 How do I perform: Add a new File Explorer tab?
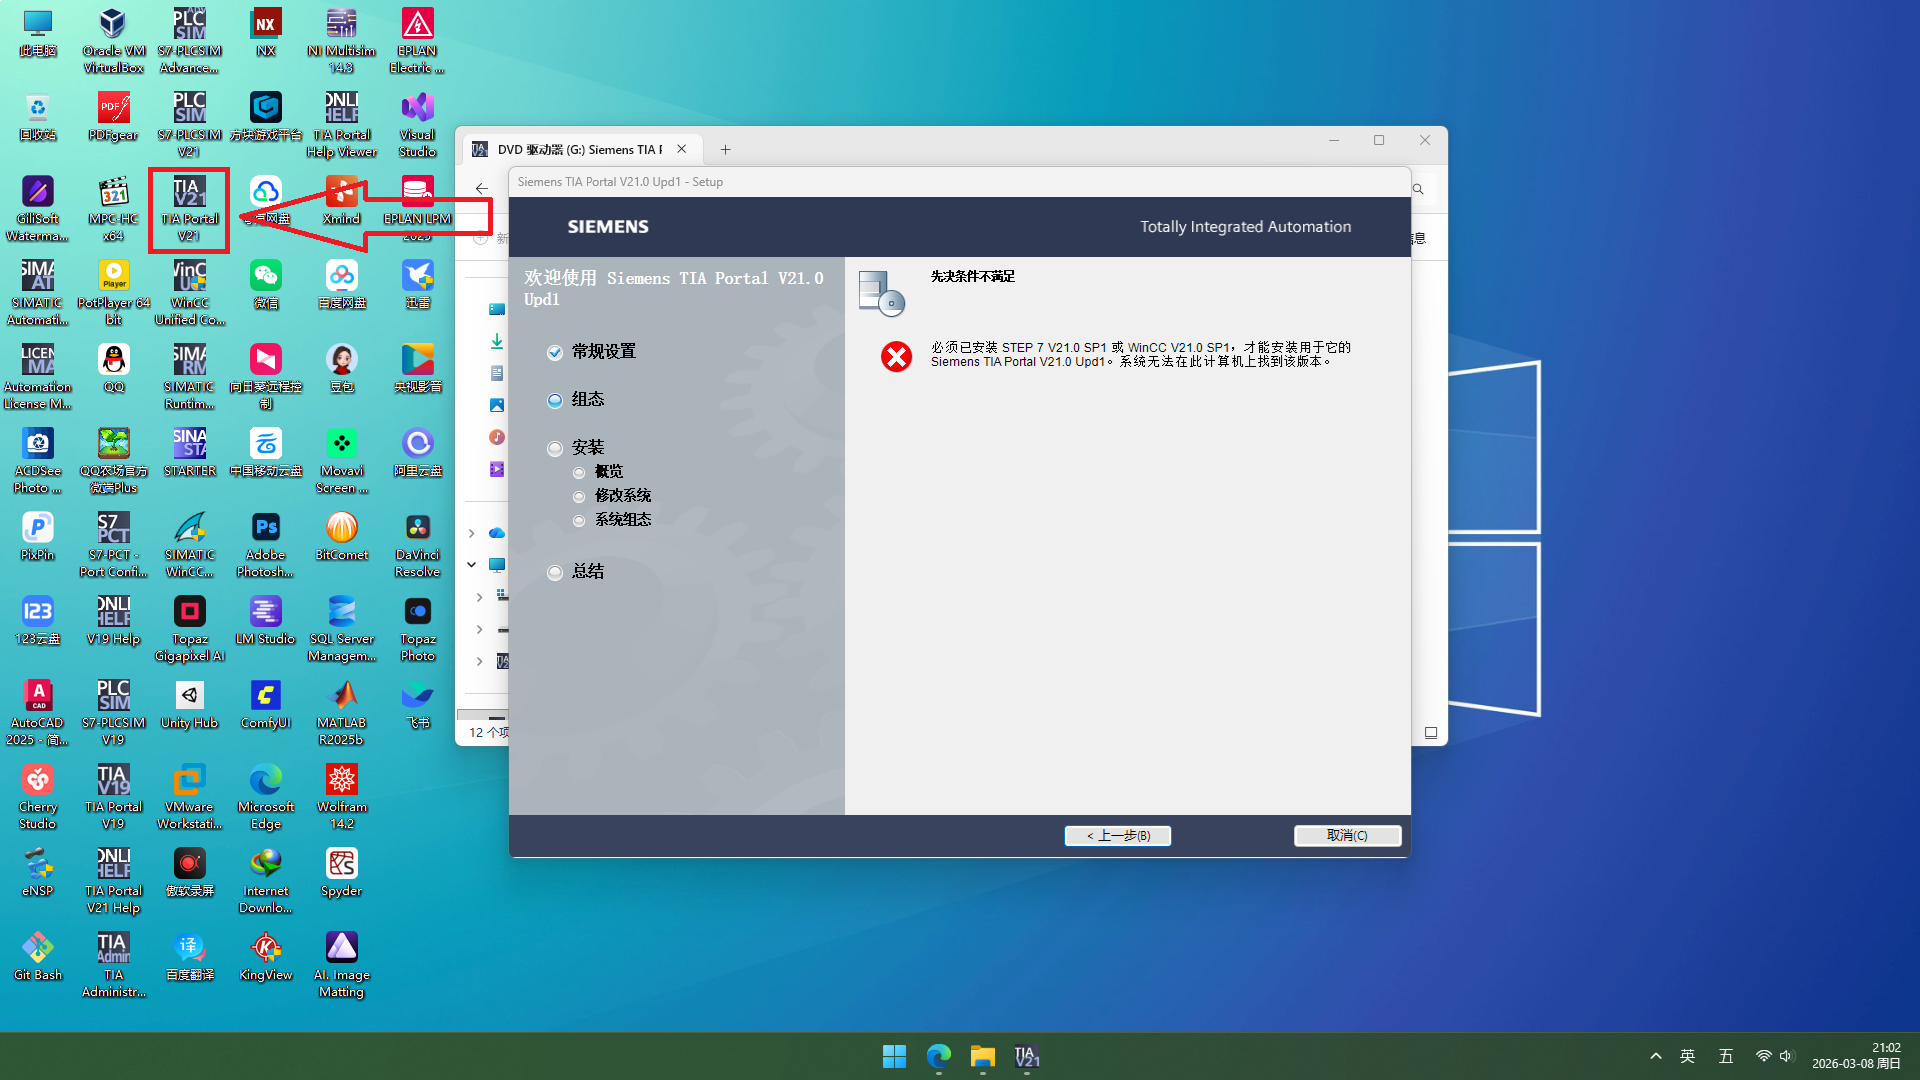click(726, 150)
